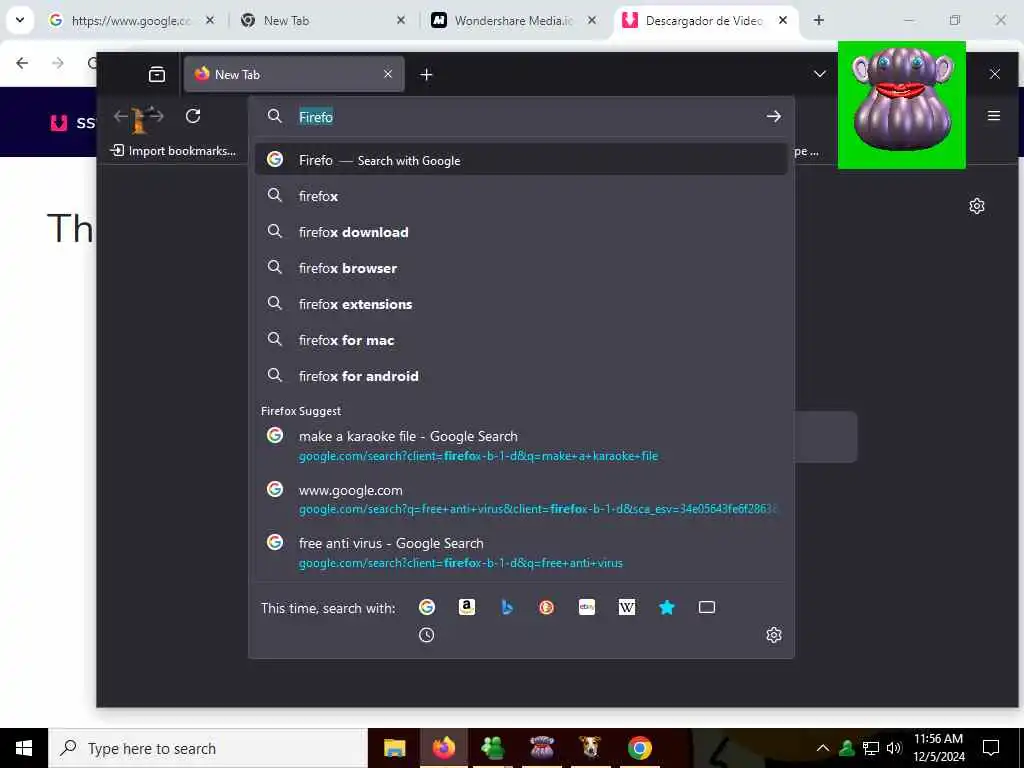Open the dog icon app in taskbar
Viewport: 1024px width, 768px height.
590,748
